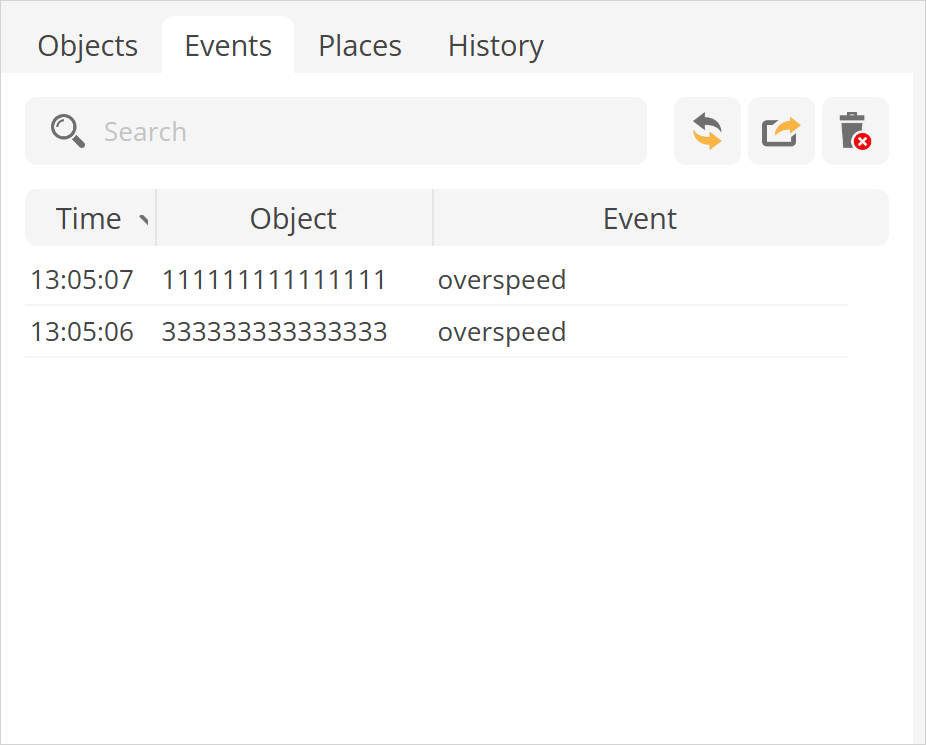Click the magnifying glass search icon
The height and width of the screenshot is (745, 926).
click(x=68, y=131)
